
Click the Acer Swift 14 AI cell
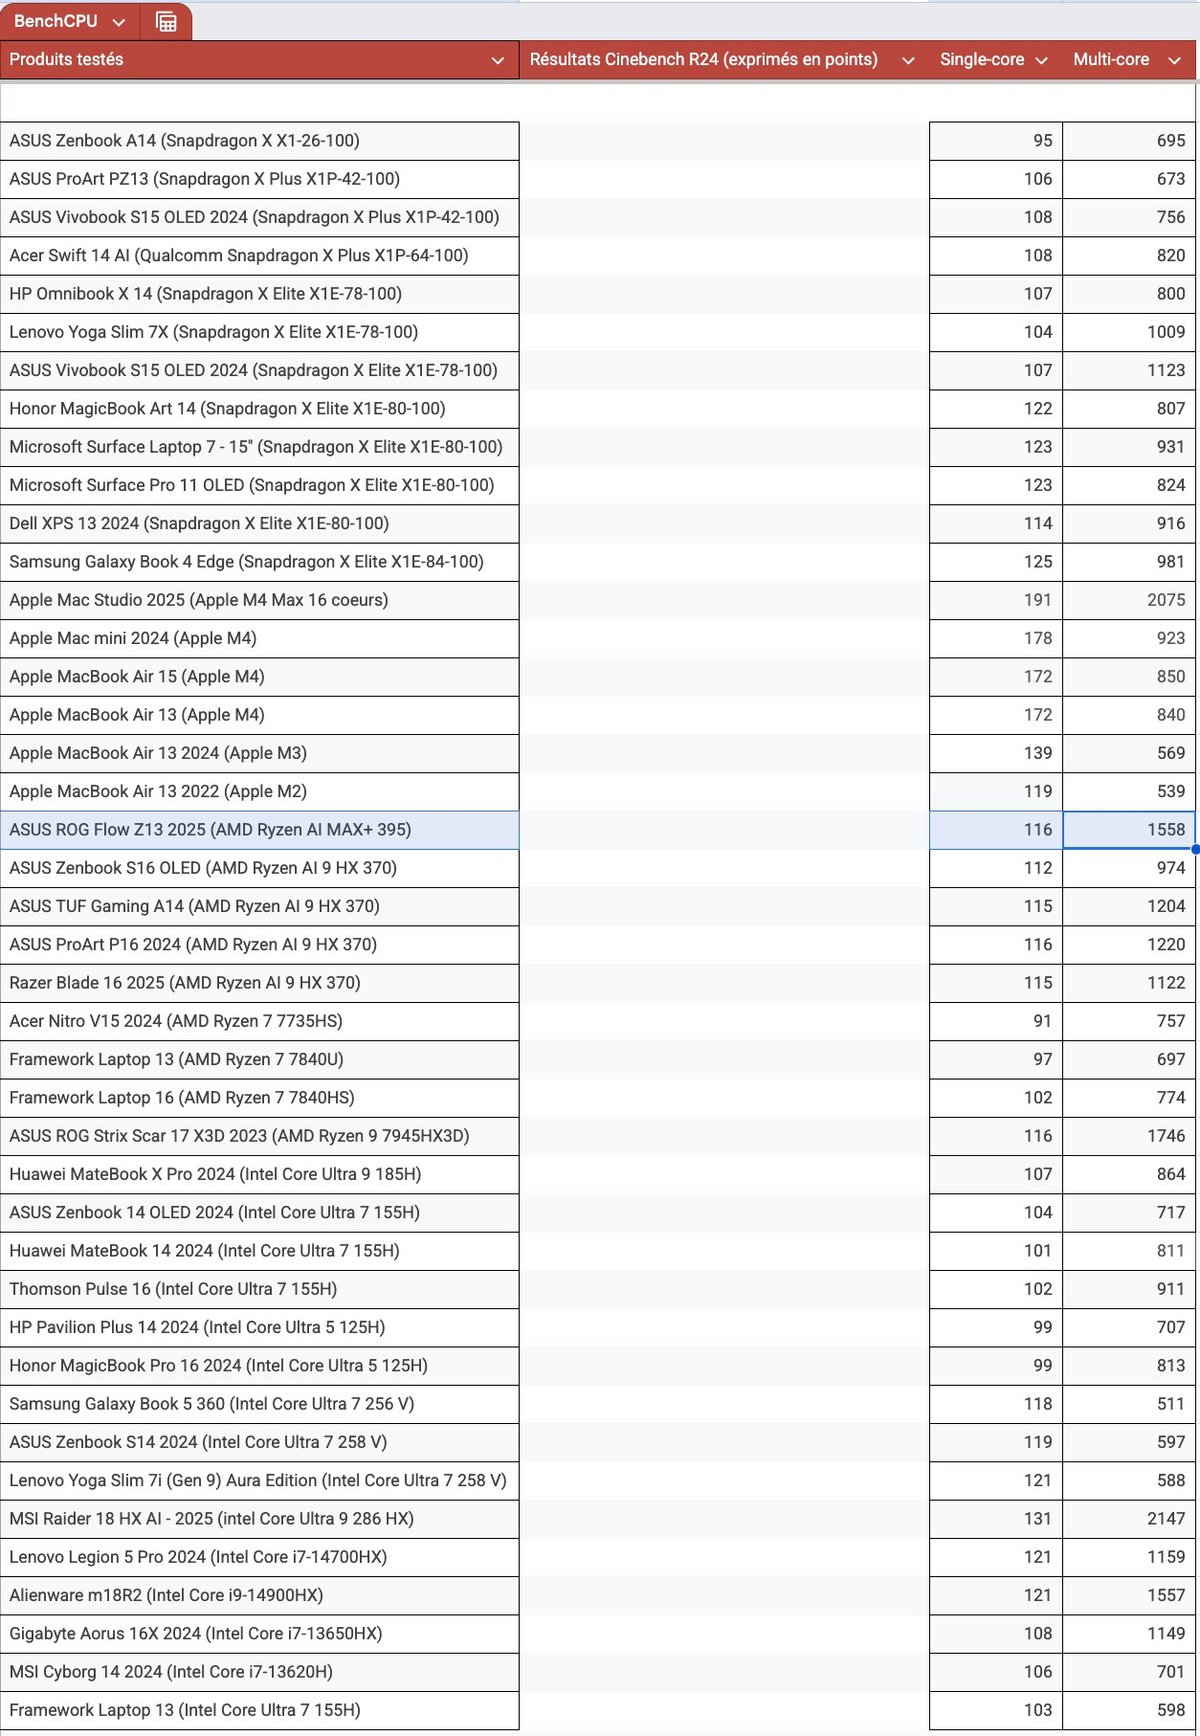[x=260, y=255]
